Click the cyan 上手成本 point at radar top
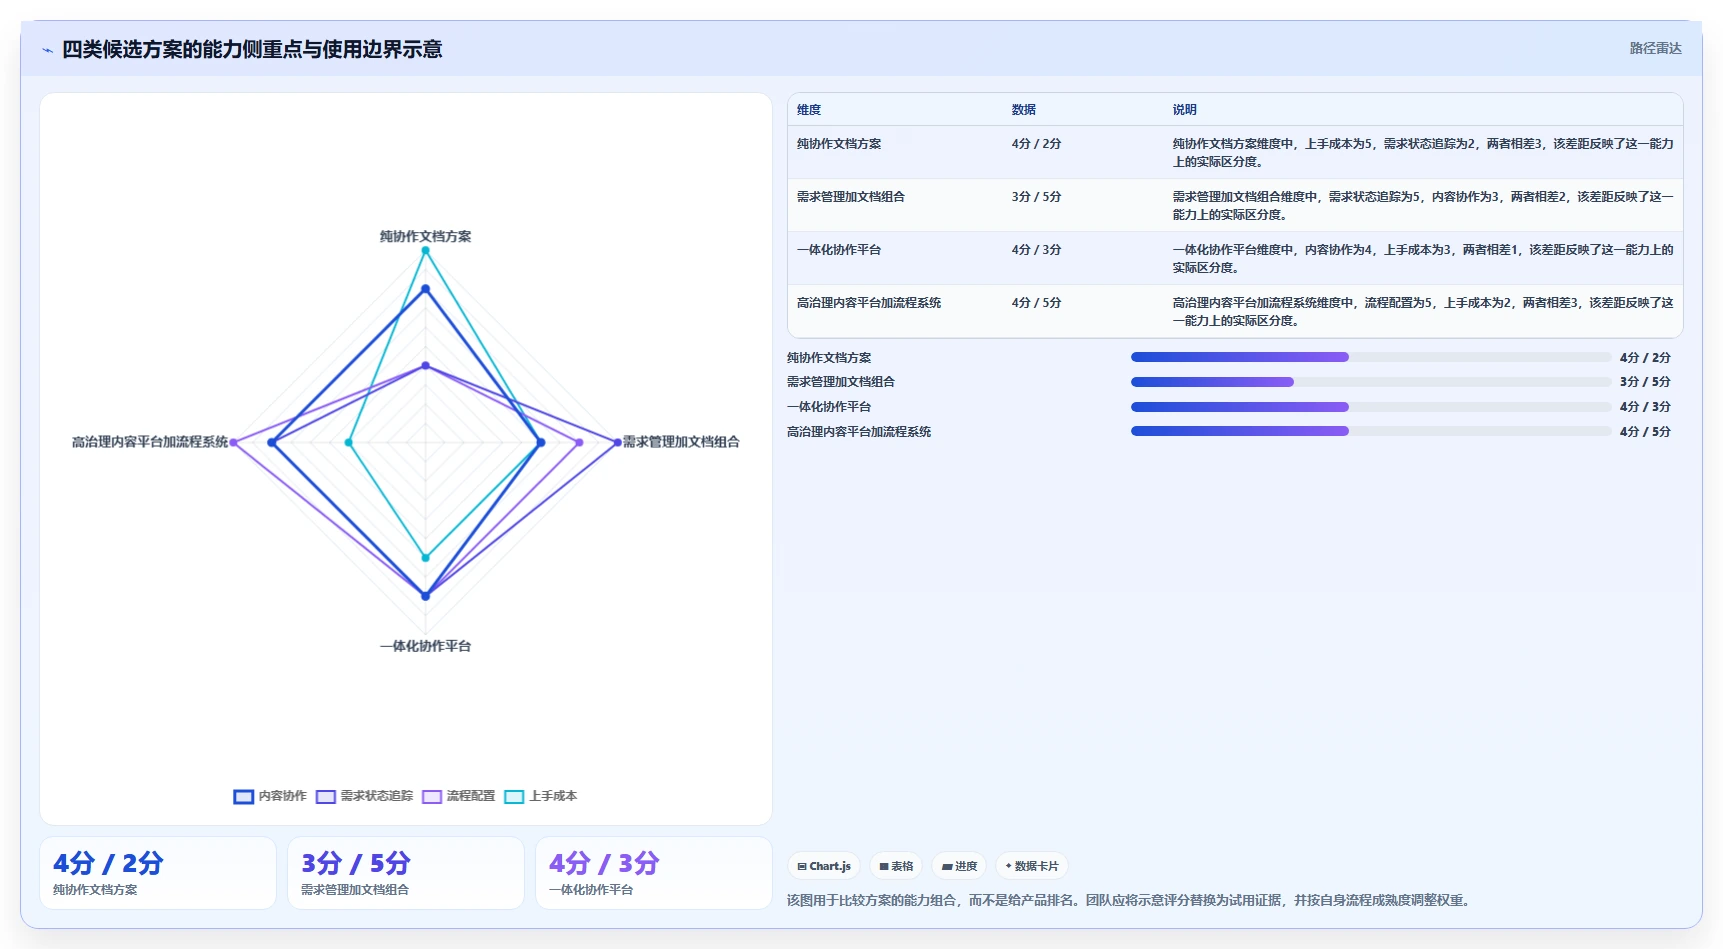This screenshot has height=949, width=1723. [x=425, y=251]
